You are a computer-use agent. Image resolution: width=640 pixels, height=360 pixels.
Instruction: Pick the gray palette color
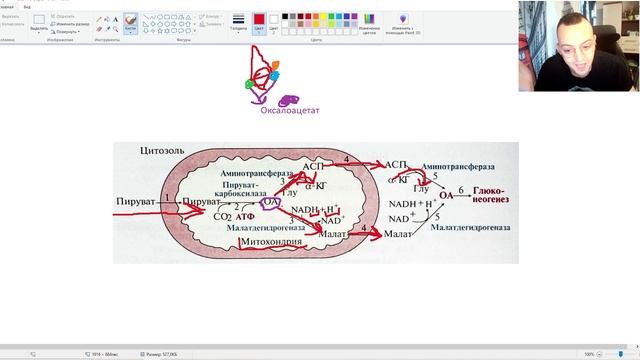click(293, 16)
